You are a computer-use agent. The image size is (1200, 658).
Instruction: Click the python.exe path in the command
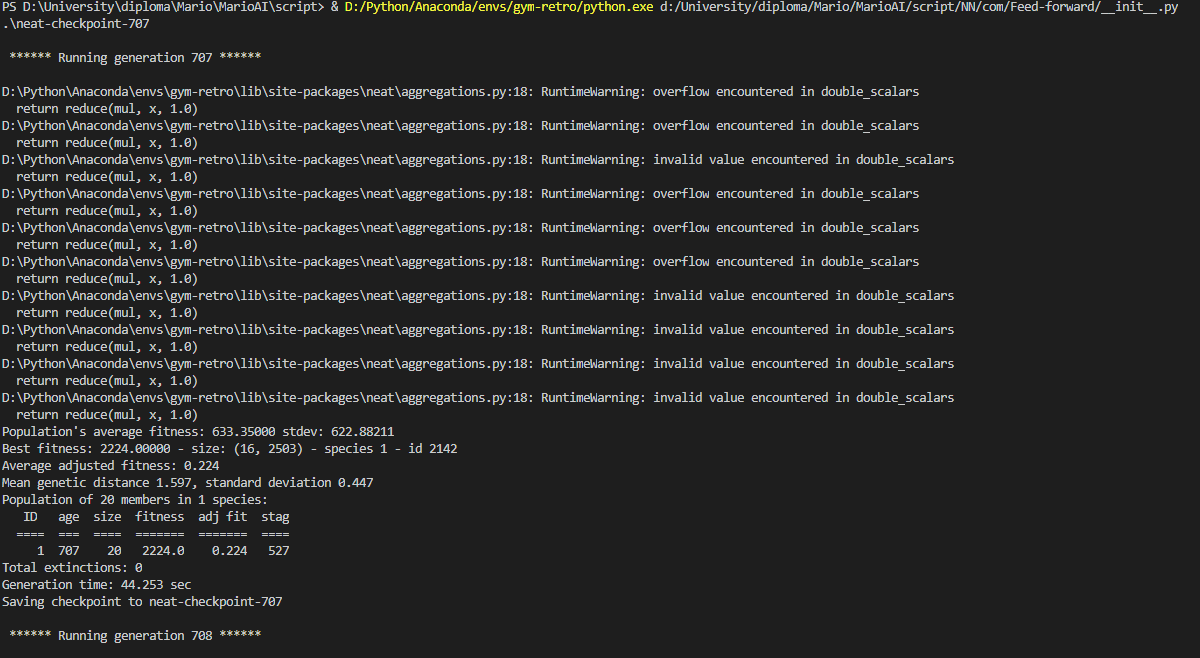[498, 7]
